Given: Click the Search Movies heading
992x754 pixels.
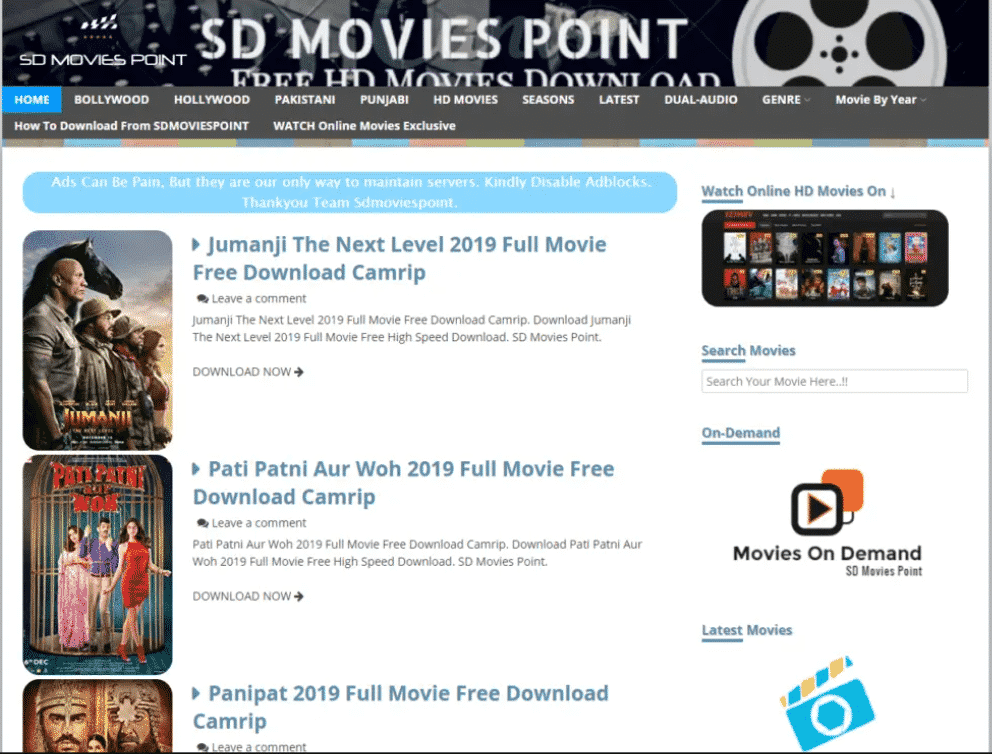Looking at the screenshot, I should point(748,350).
